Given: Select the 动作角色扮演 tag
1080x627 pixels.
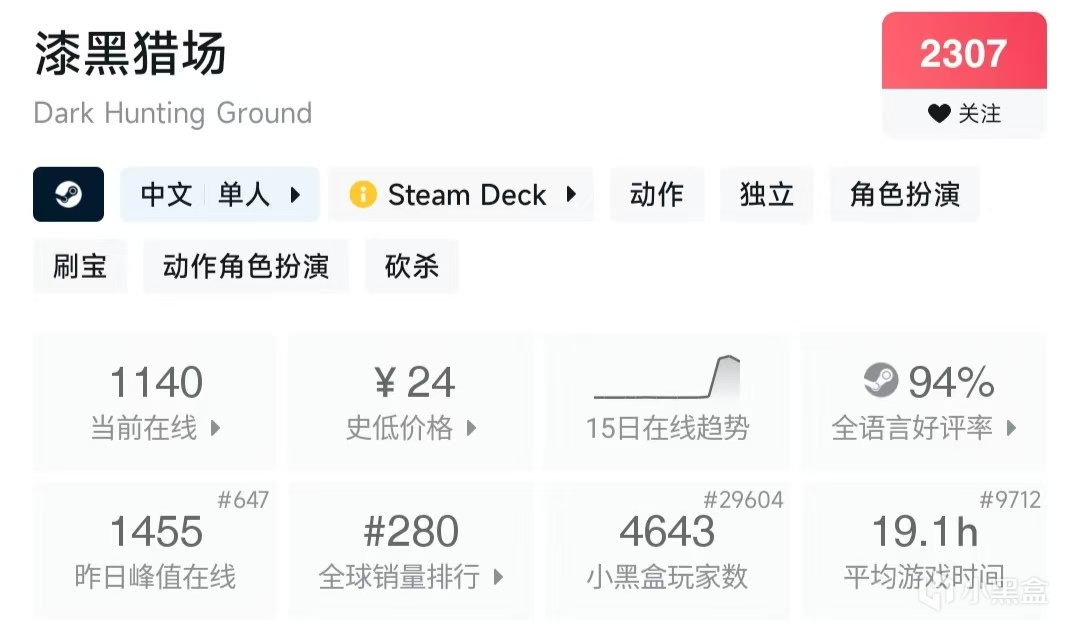Looking at the screenshot, I should pyautogui.click(x=246, y=266).
